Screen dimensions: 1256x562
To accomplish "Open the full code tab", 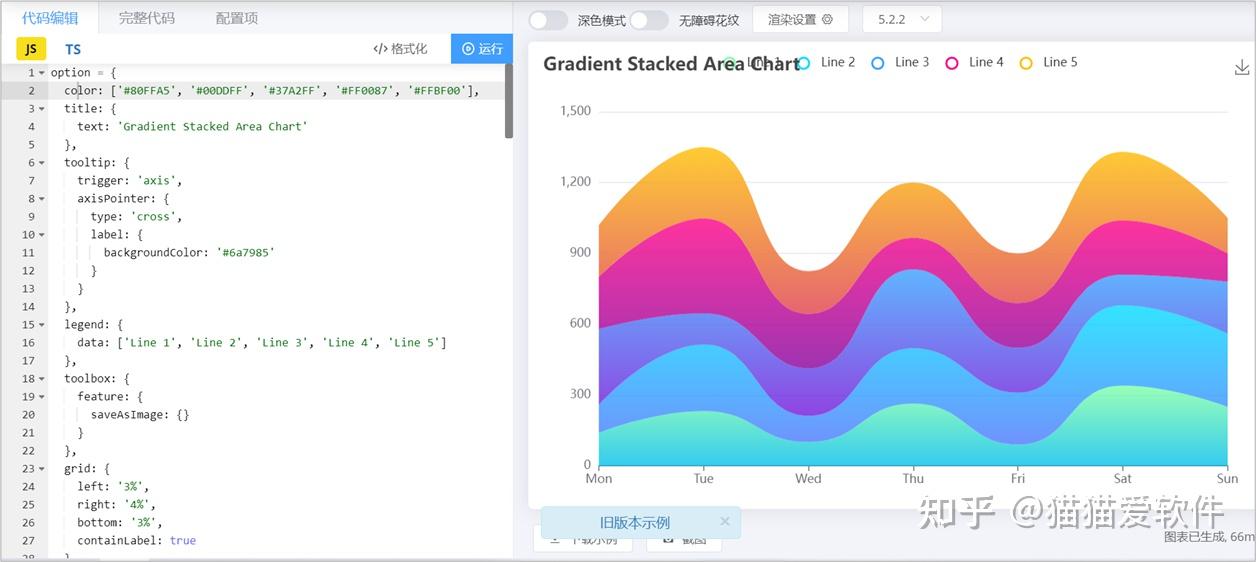I will pyautogui.click(x=146, y=18).
